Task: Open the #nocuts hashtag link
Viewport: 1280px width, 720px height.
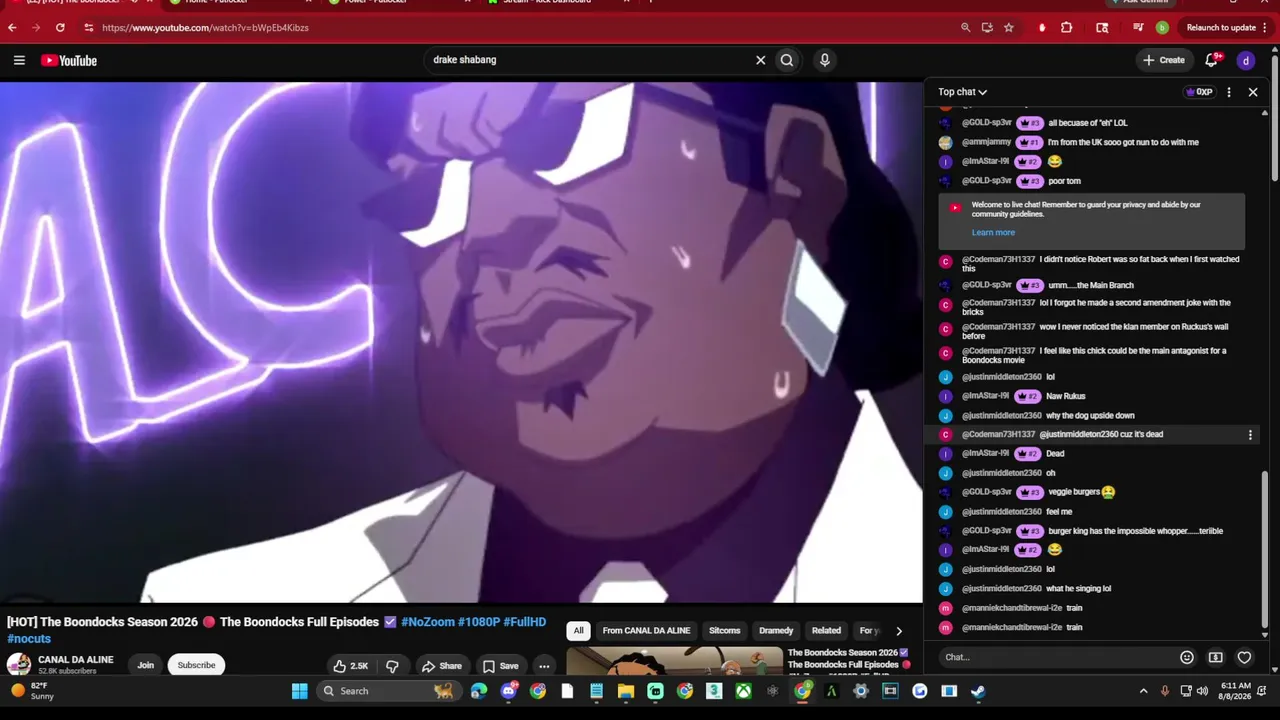Action: click(x=29, y=639)
